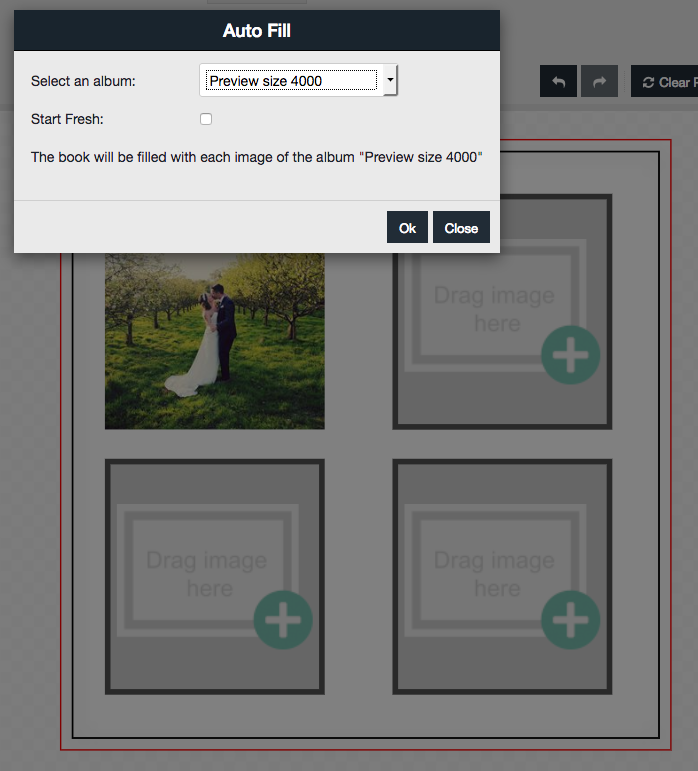
Task: Click the redo arrow button
Action: pyautogui.click(x=599, y=82)
